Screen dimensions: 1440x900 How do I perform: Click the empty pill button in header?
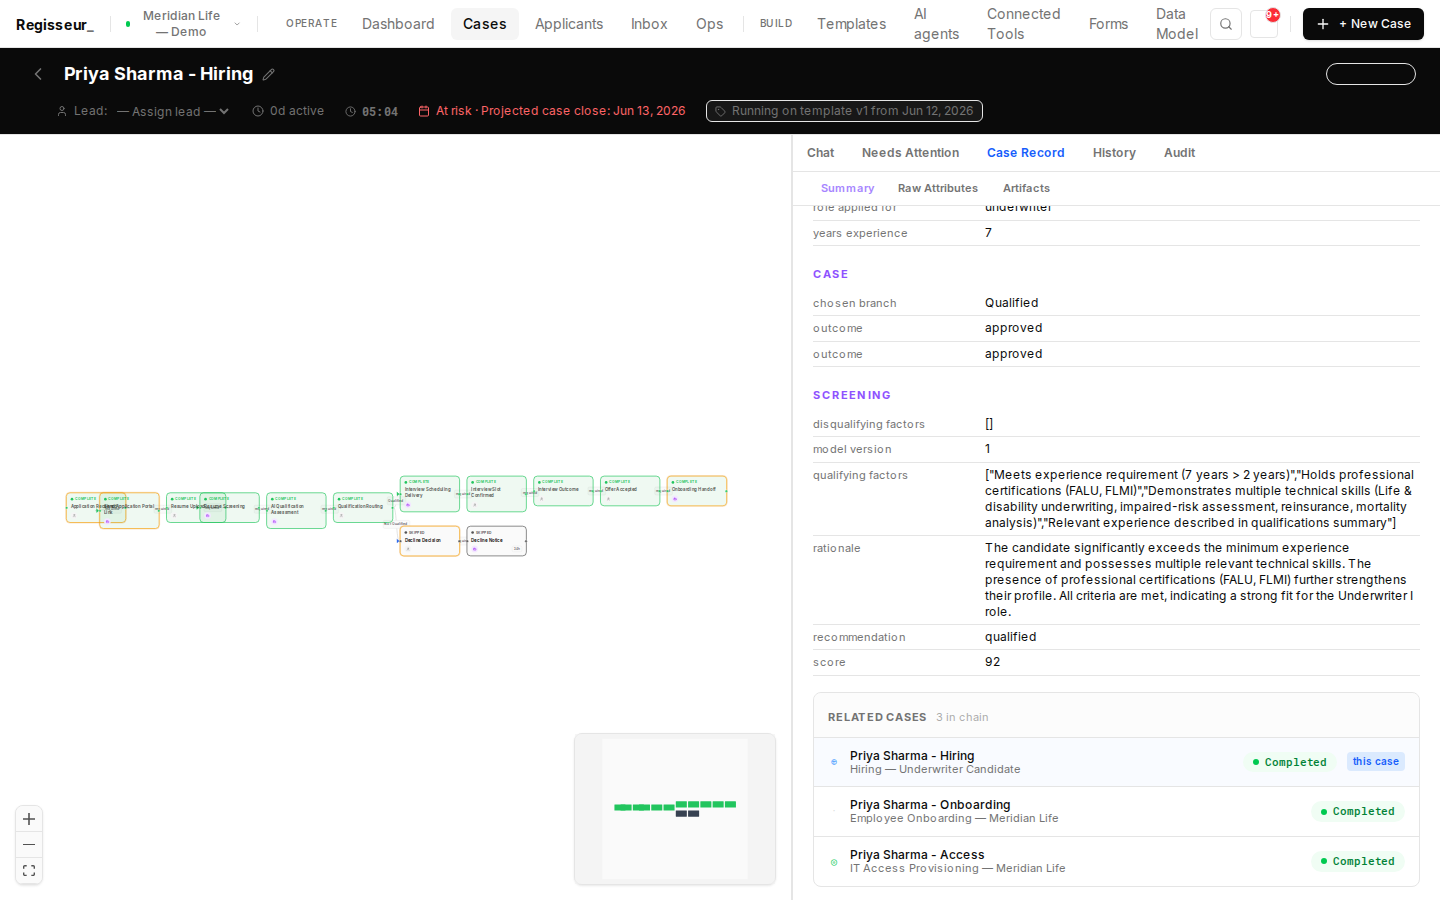coord(1370,74)
